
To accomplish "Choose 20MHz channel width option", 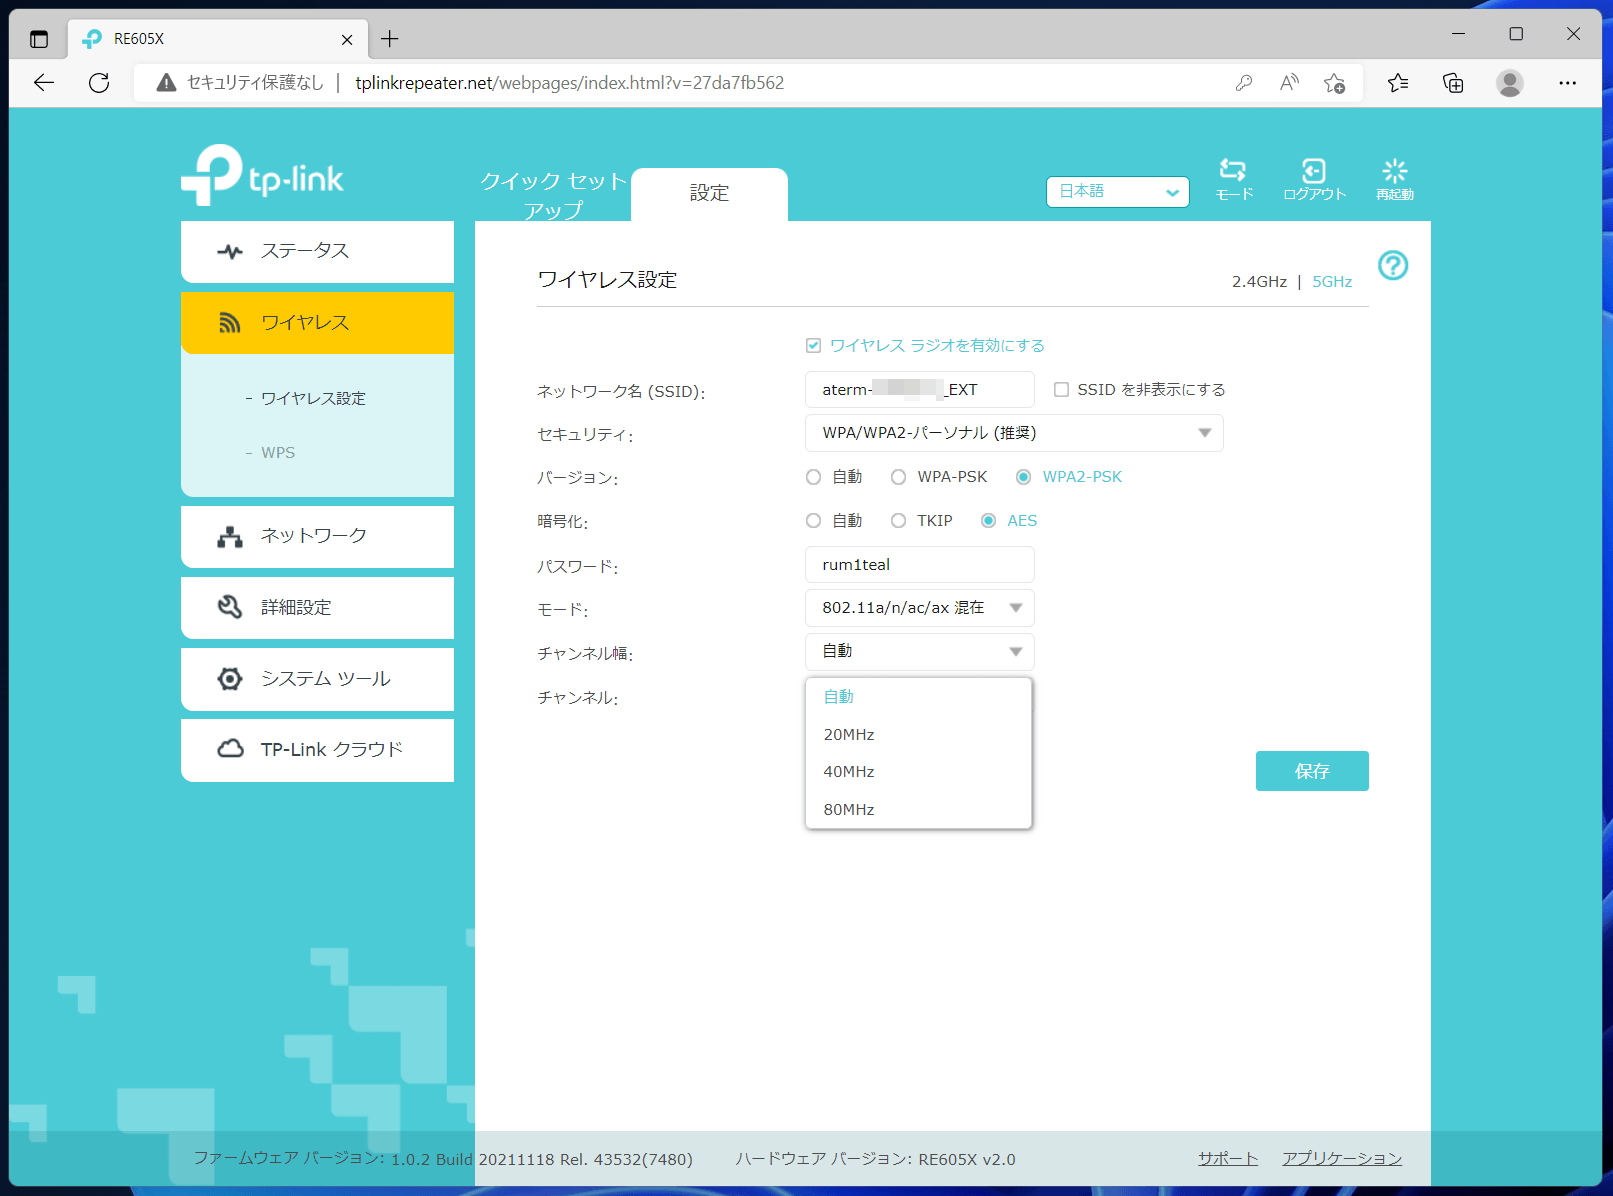I will (918, 735).
